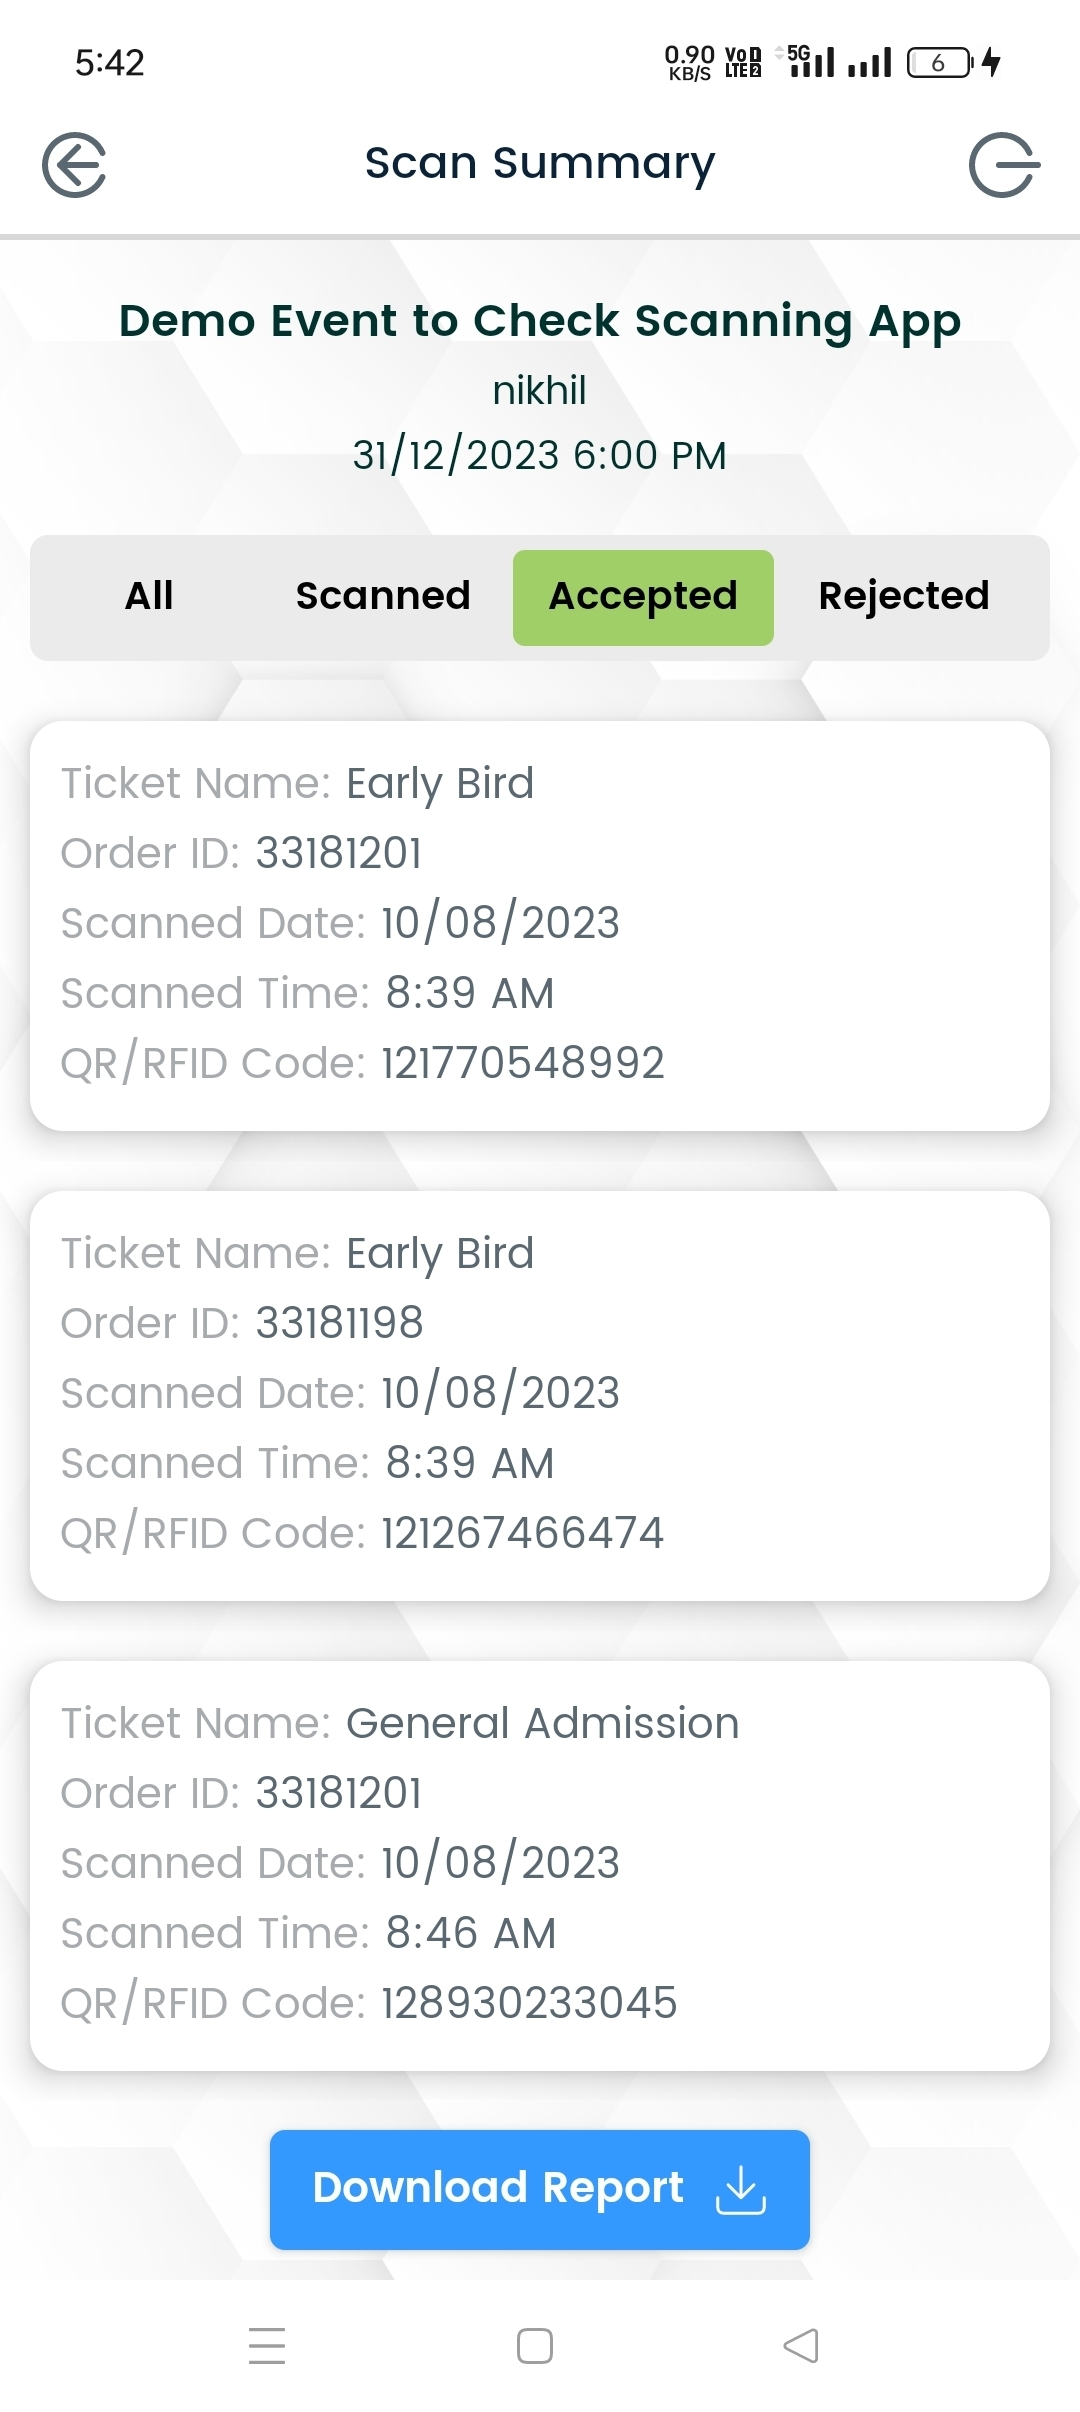Tap the event date 31/12/2023 text
1080x2412 pixels.
click(x=539, y=456)
